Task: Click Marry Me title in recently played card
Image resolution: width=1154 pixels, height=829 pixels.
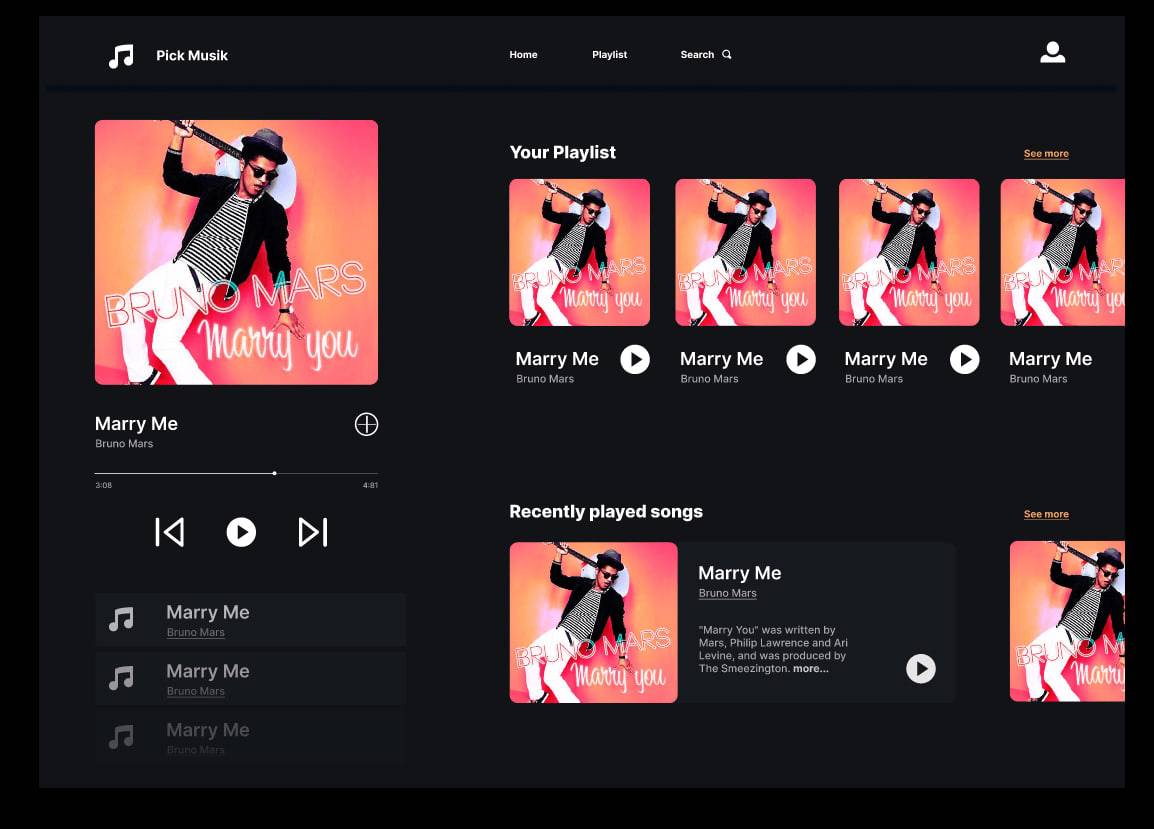Action: click(x=740, y=574)
